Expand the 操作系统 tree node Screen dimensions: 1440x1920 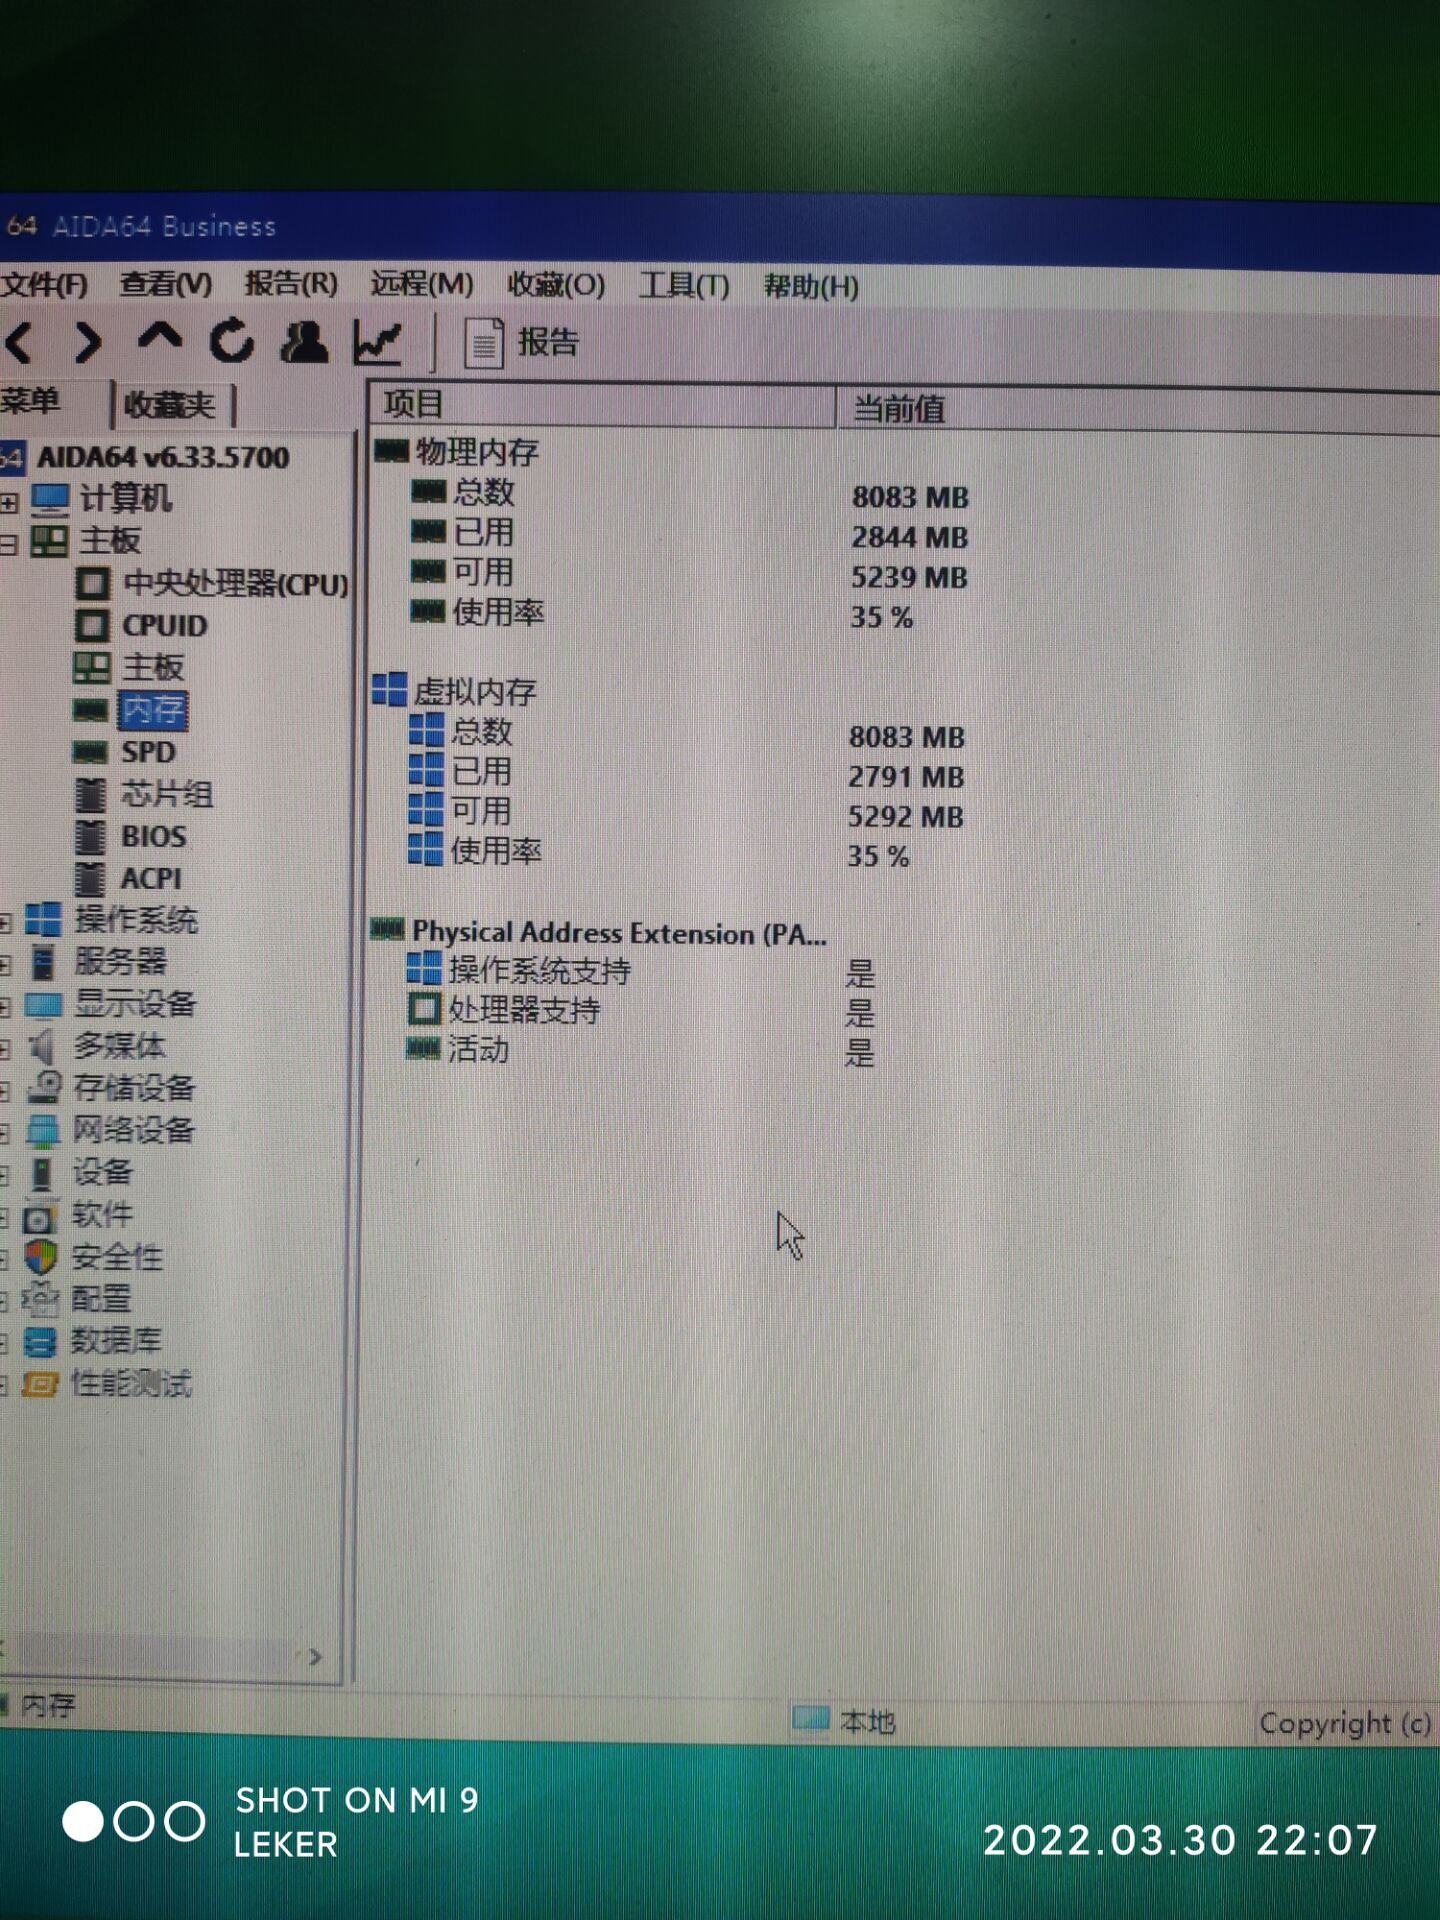[x=6, y=922]
